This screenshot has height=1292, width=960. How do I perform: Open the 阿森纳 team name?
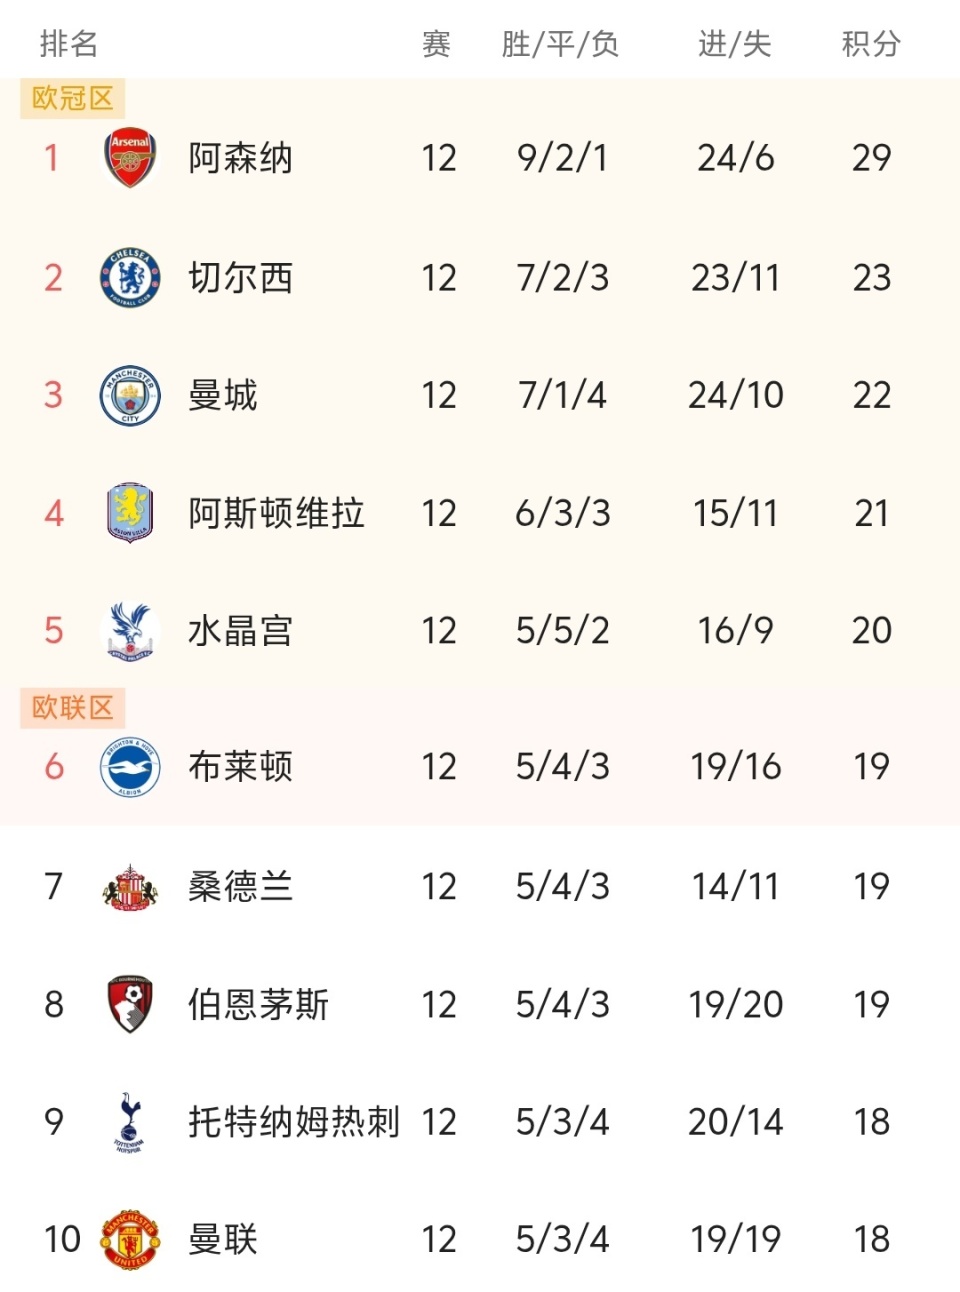241,158
